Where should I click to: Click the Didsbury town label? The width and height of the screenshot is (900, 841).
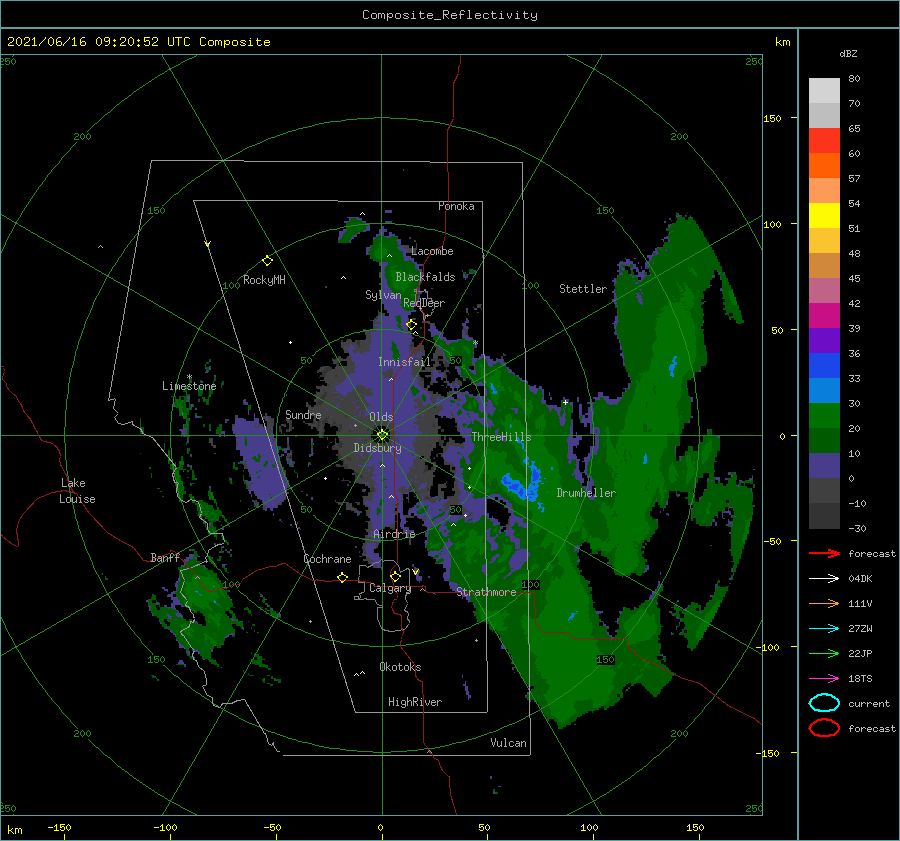coord(377,448)
